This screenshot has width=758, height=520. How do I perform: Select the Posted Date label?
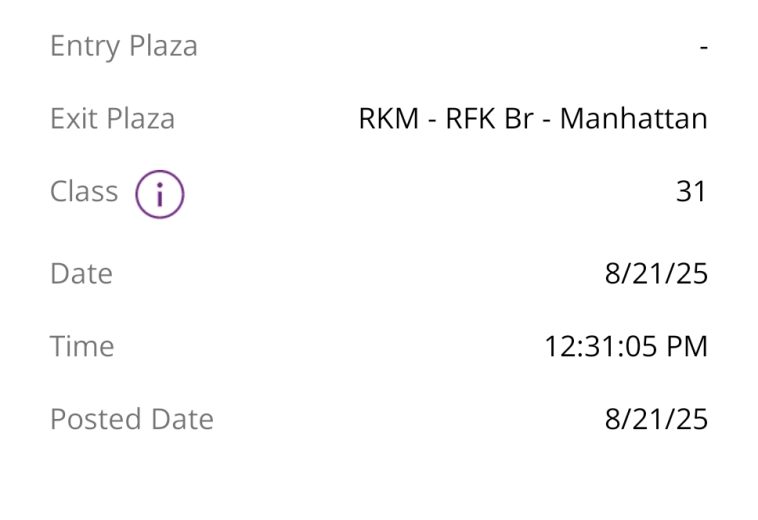[131, 418]
